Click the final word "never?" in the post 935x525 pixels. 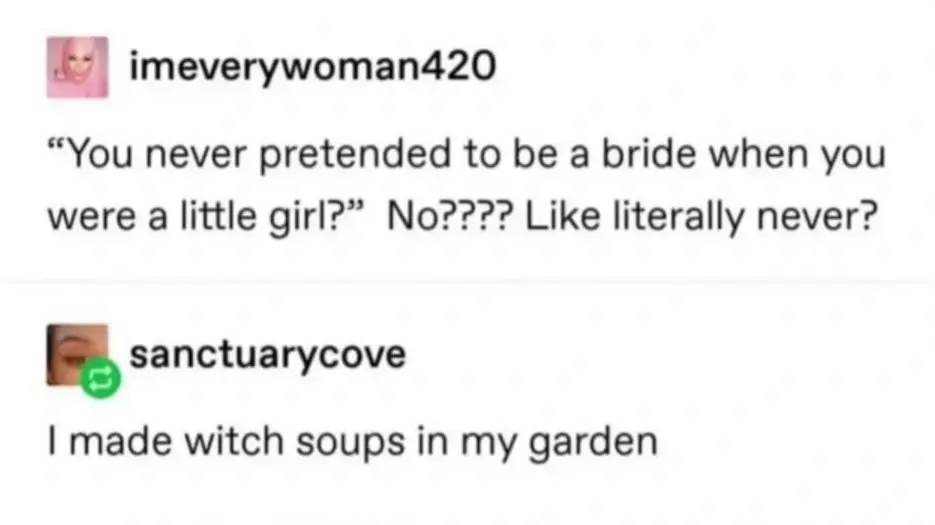(x=817, y=216)
